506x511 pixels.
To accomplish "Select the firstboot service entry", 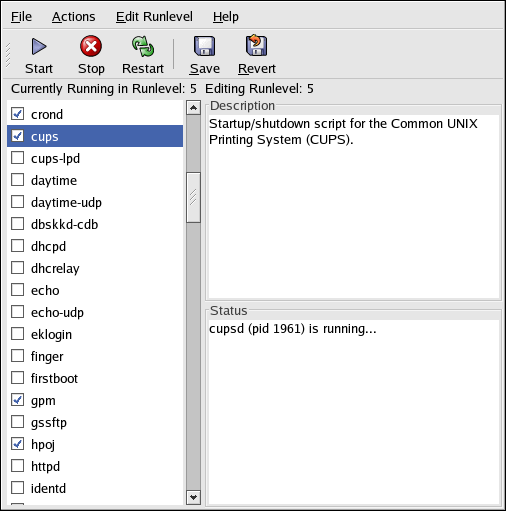I will [x=95, y=378].
